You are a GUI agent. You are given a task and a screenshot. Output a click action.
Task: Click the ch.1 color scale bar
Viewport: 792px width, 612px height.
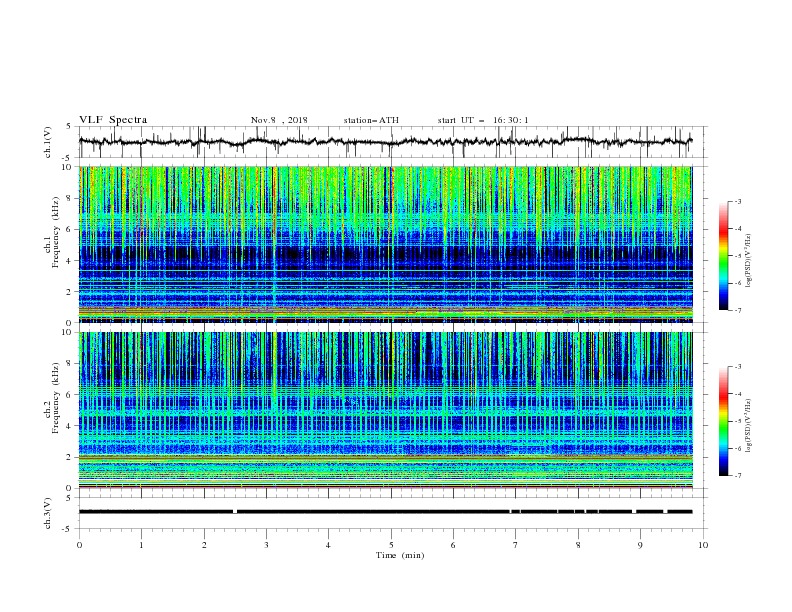724,255
